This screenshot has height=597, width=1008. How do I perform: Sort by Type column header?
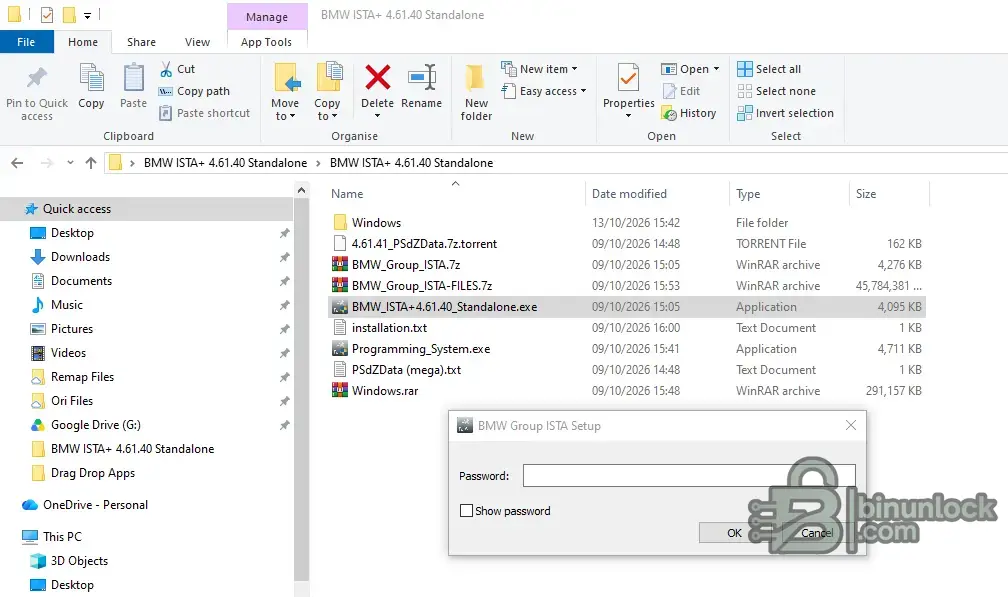(x=748, y=193)
